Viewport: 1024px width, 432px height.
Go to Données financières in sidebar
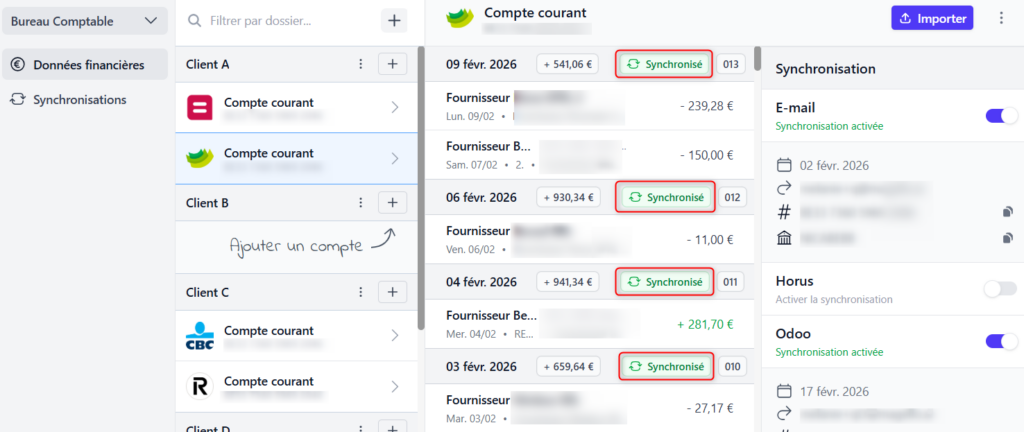(x=88, y=65)
